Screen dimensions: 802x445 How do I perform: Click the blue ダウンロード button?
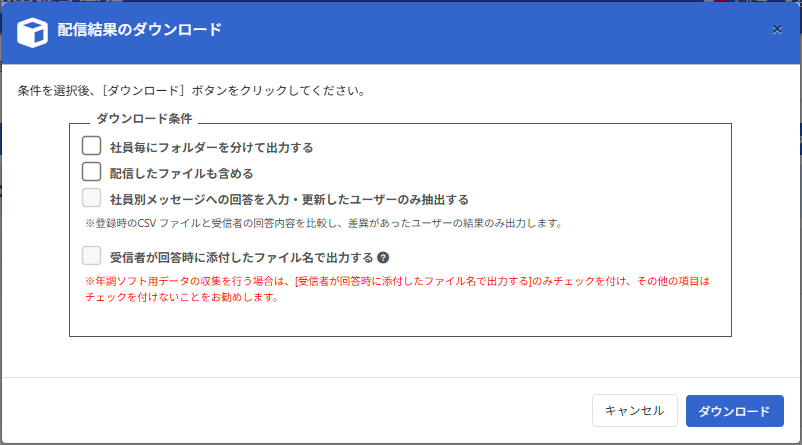click(x=734, y=411)
